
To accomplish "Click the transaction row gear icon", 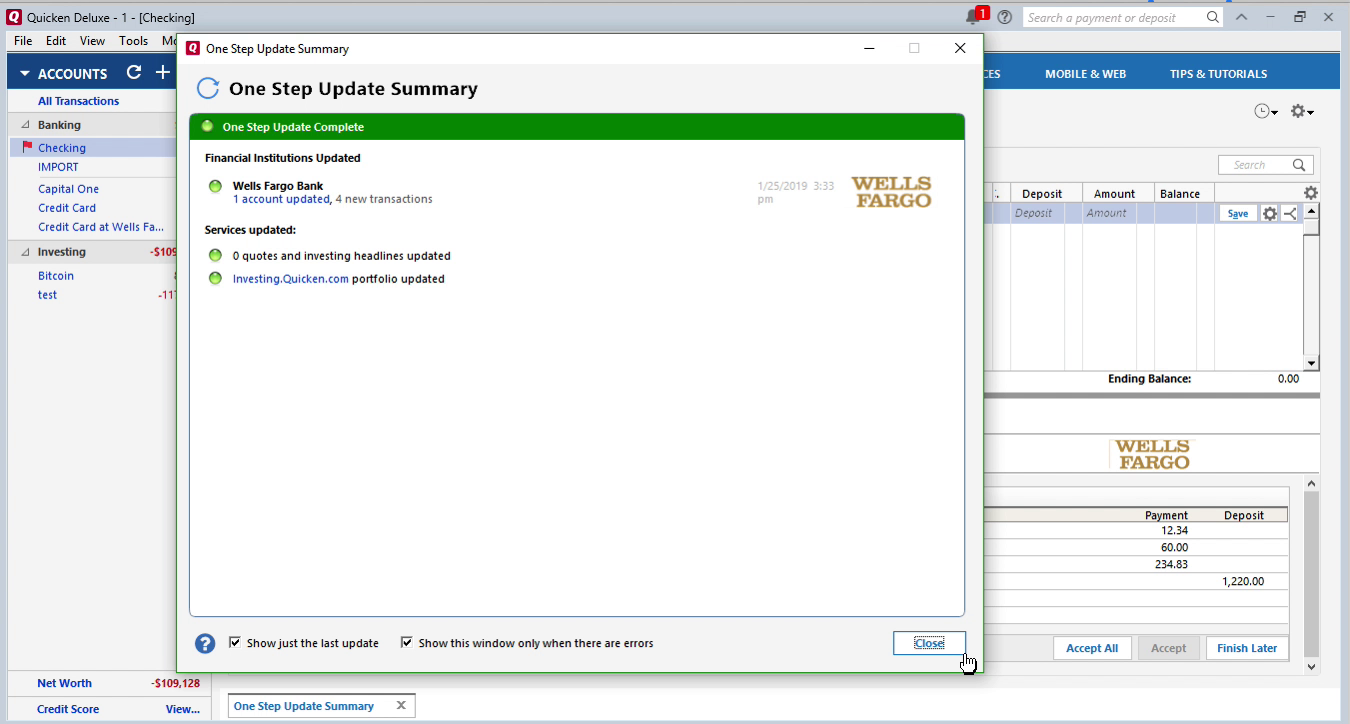I will [1270, 213].
